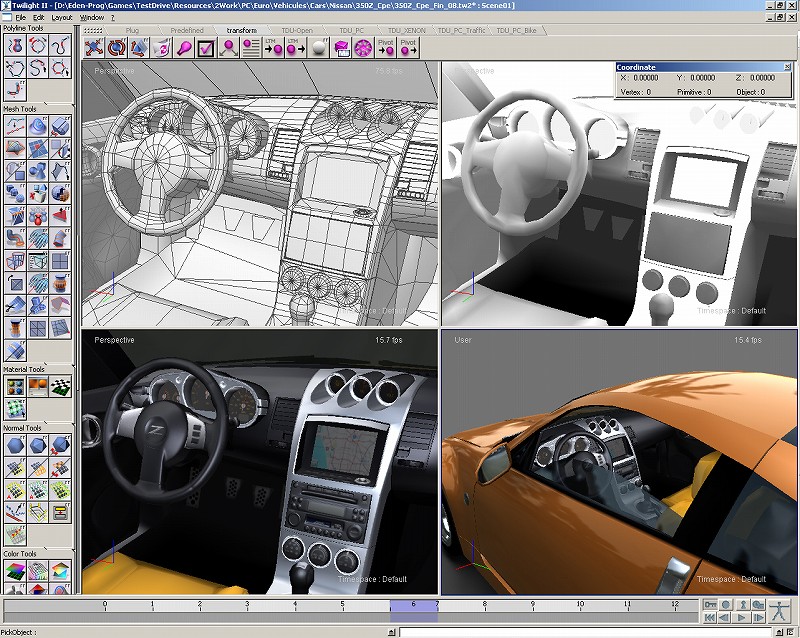The height and width of the screenshot is (638, 800).
Task: Switch to the TDU-Open toolbar tab
Action: point(297,30)
